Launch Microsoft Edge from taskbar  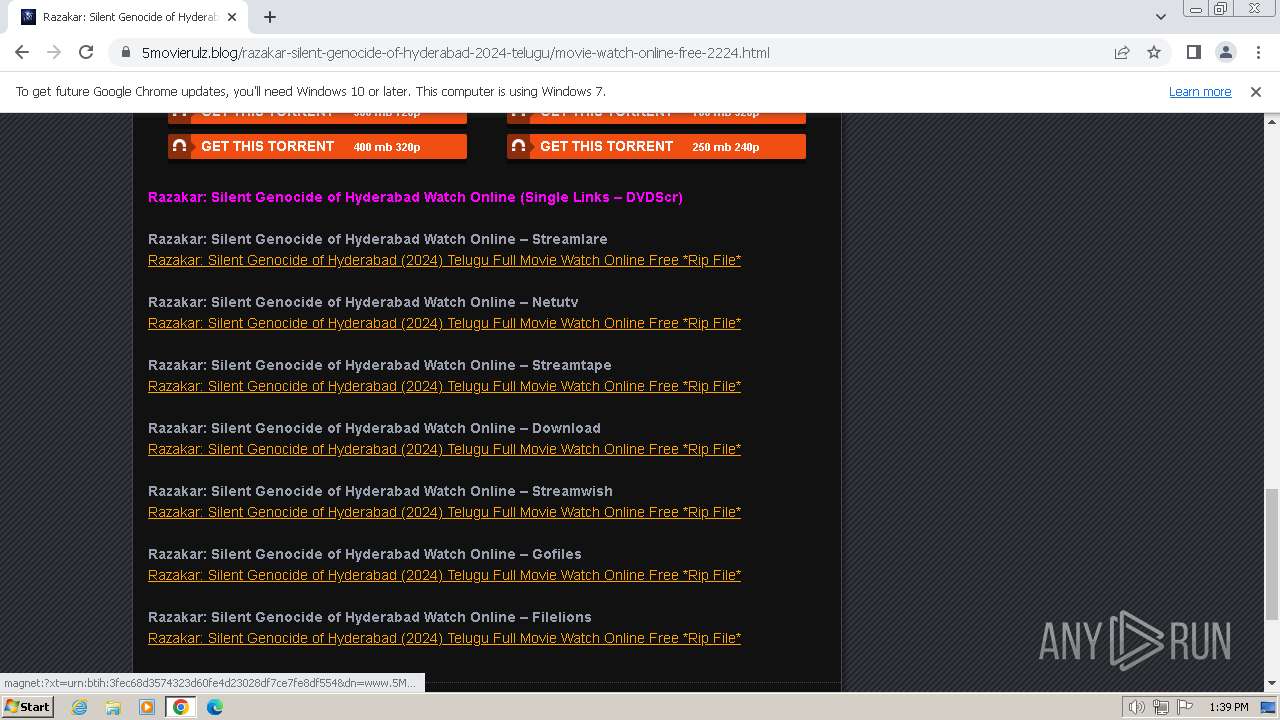[x=215, y=707]
